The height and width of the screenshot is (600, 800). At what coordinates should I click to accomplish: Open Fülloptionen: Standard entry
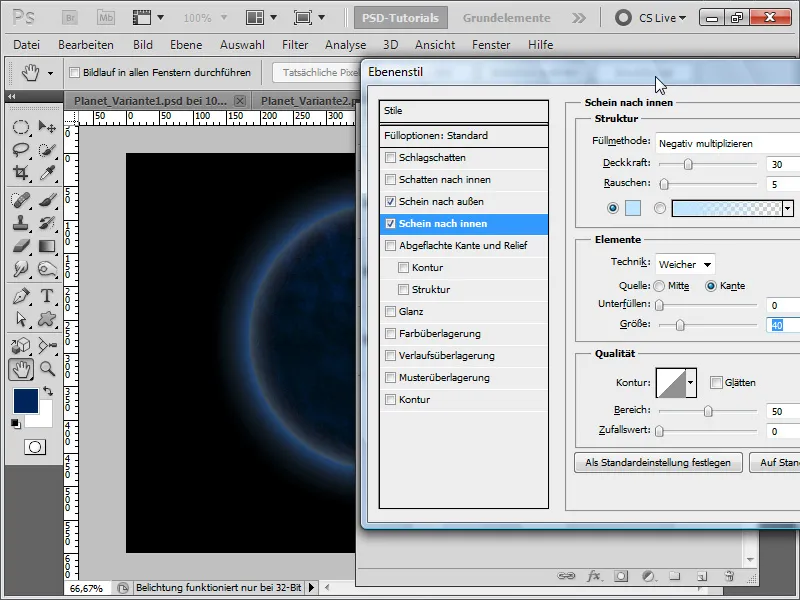pos(464,136)
